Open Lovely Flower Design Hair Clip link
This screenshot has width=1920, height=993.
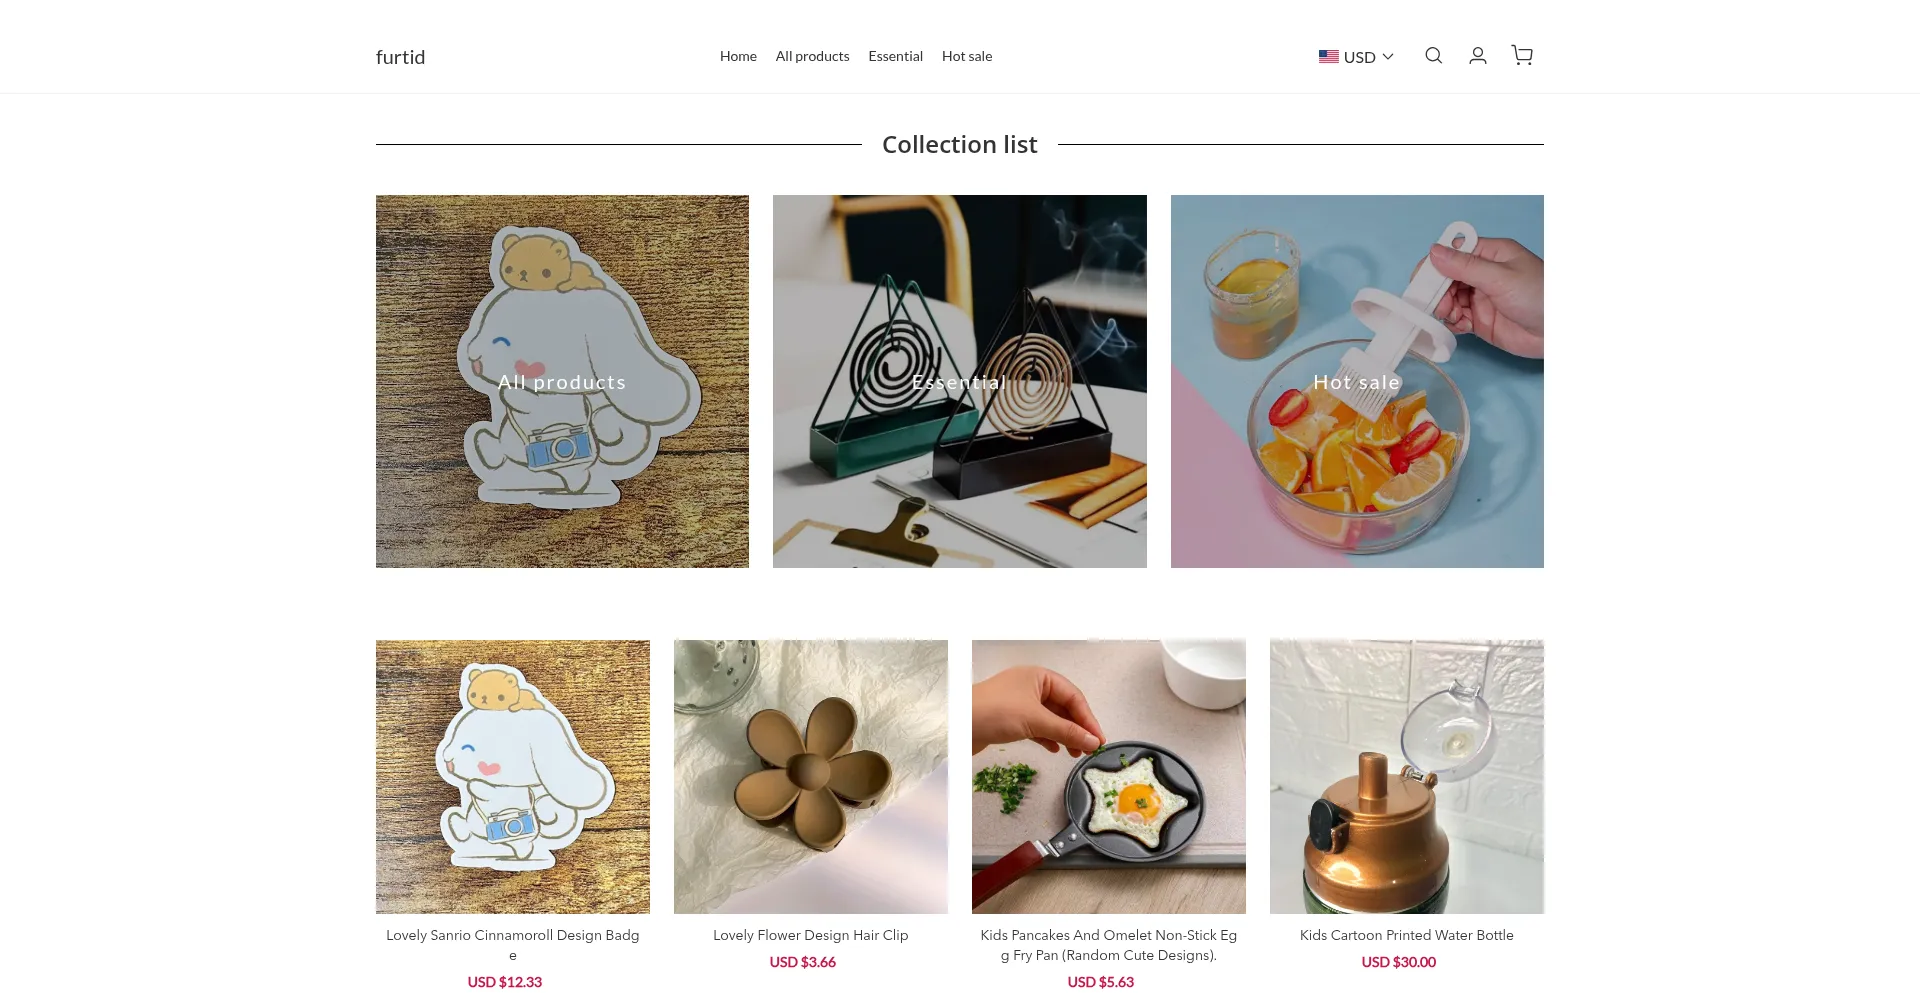(810, 935)
